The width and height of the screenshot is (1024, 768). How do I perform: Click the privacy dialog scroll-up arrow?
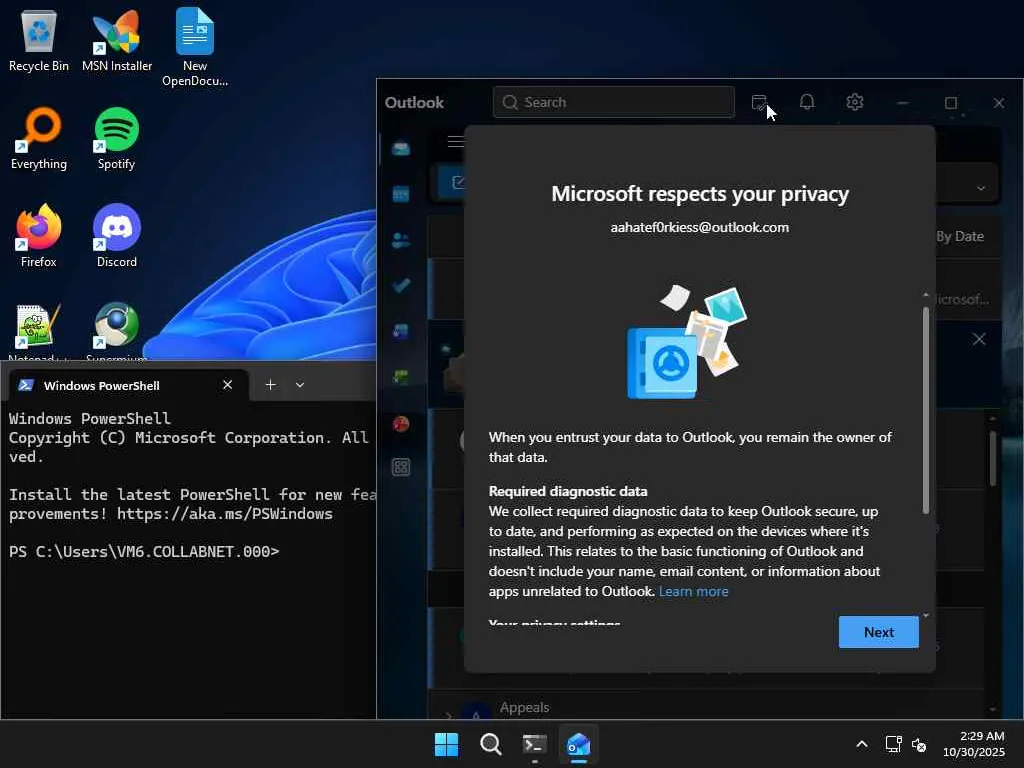[925, 295]
